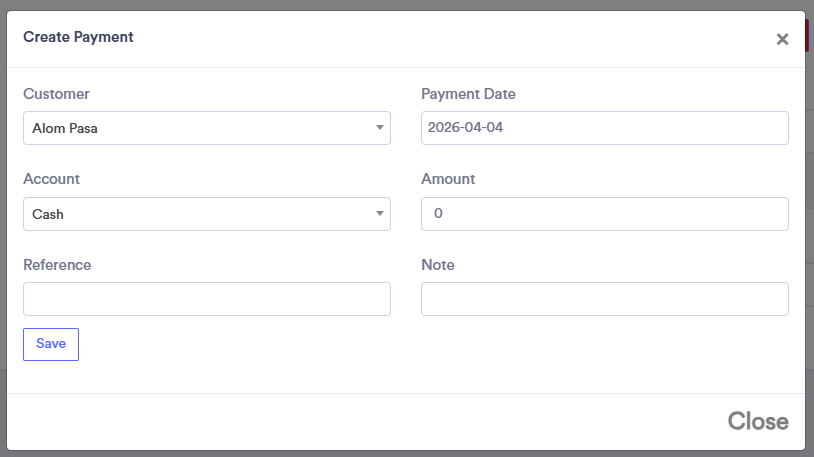Image resolution: width=814 pixels, height=457 pixels.
Task: Click the Account field label
Action: click(51, 179)
